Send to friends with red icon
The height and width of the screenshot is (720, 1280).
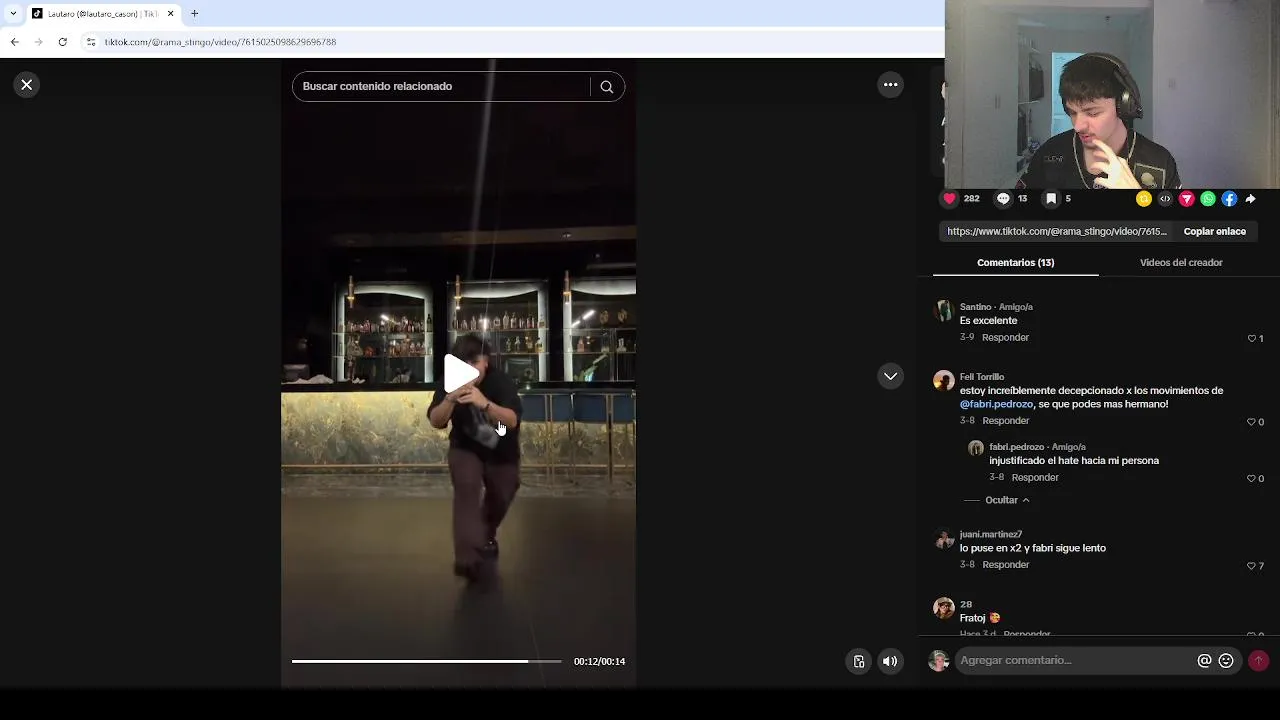point(1187,199)
